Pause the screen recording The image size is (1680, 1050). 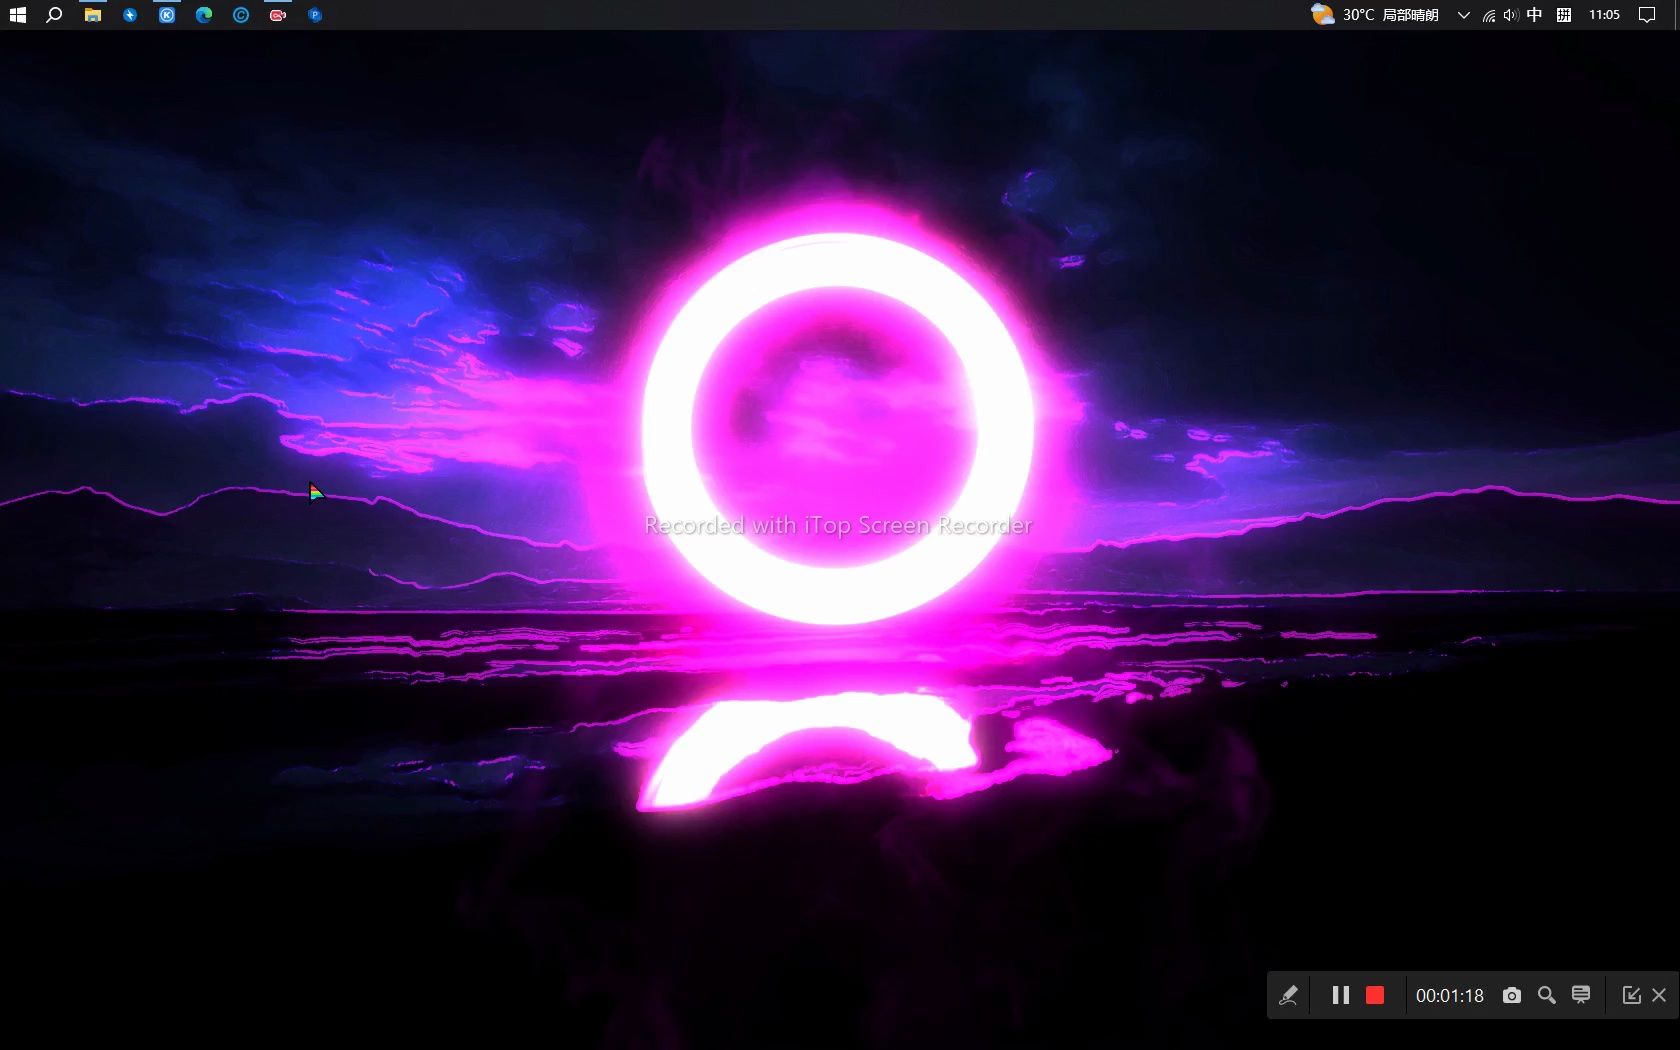click(x=1341, y=995)
